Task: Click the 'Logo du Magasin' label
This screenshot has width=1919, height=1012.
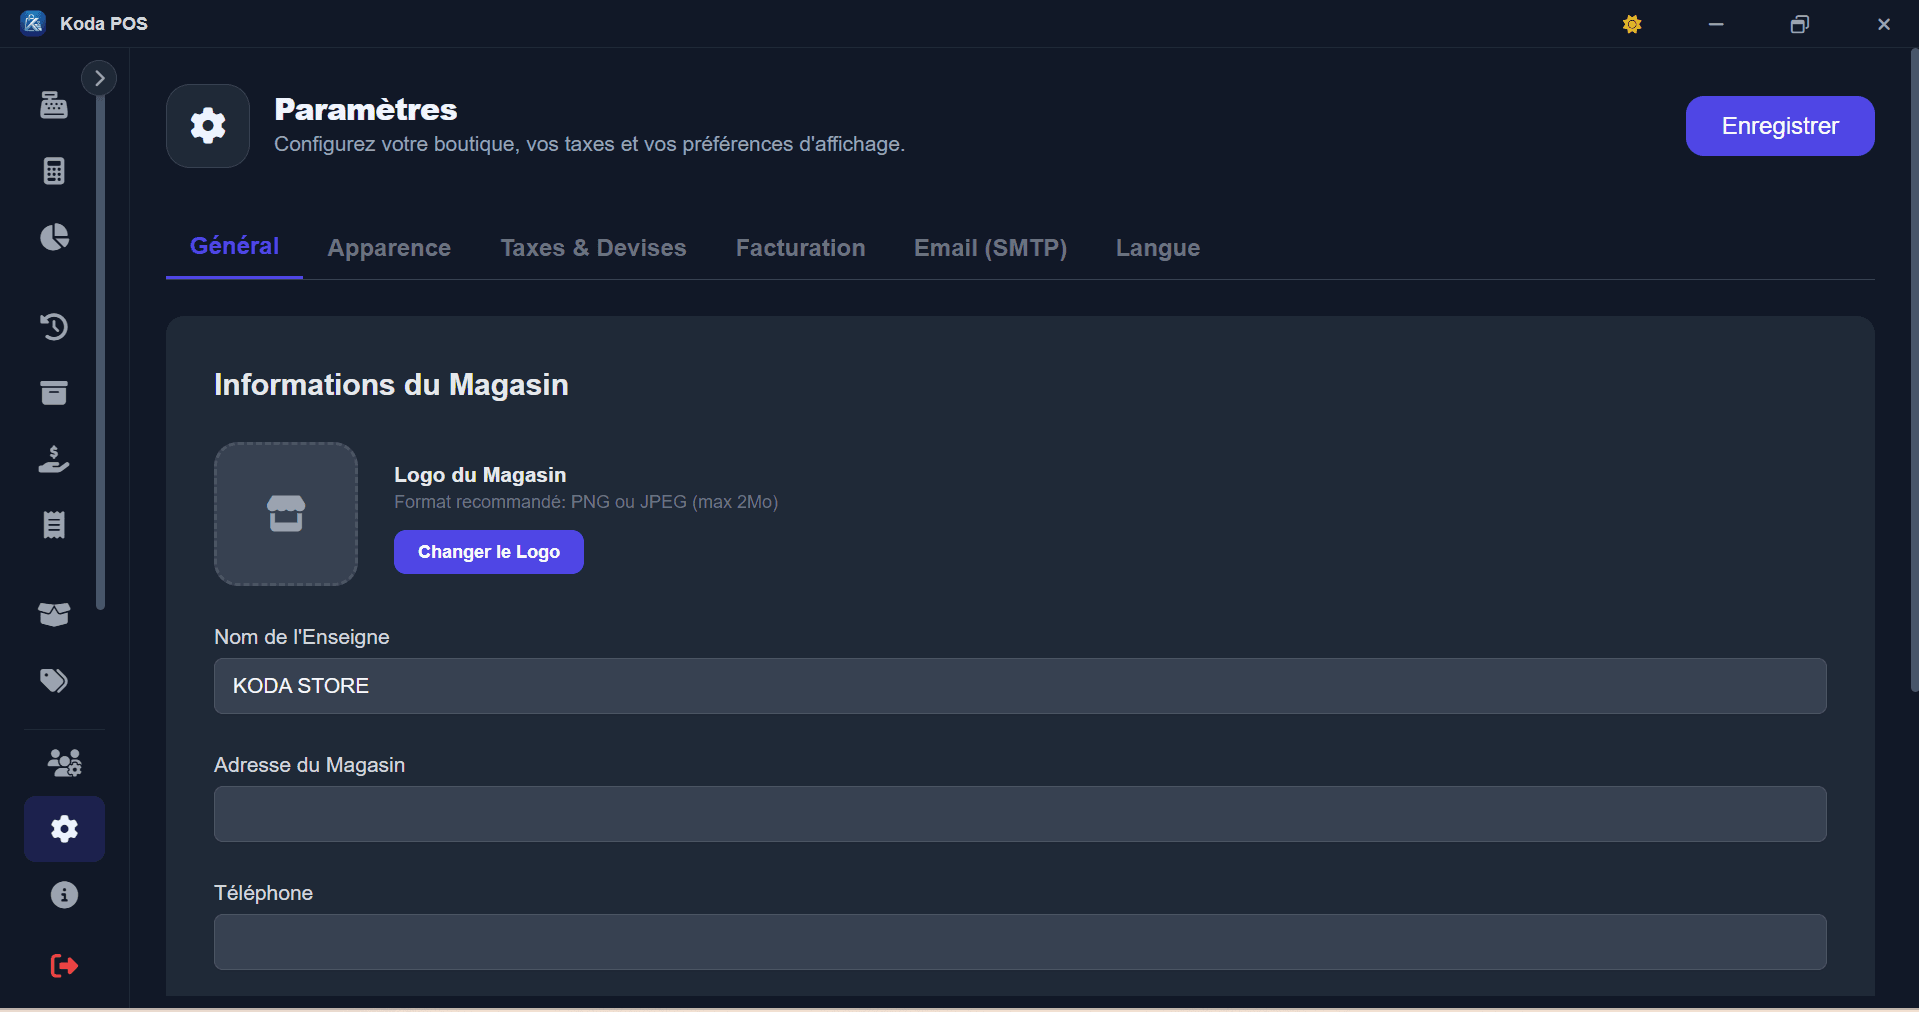Action: tap(480, 475)
